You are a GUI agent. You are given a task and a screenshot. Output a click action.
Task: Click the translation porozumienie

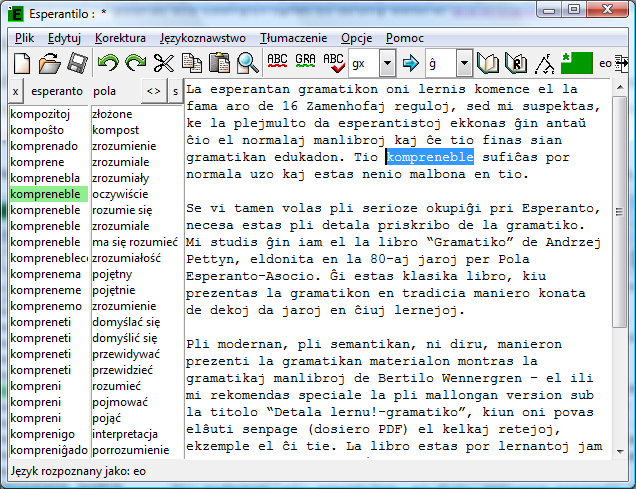click(x=131, y=450)
